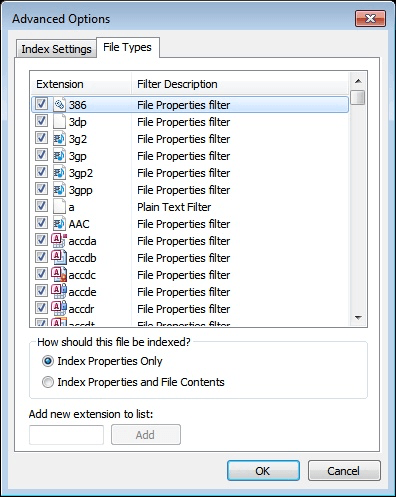Click the accdb database file icon
Image resolution: width=396 pixels, height=497 pixels.
tap(59, 258)
